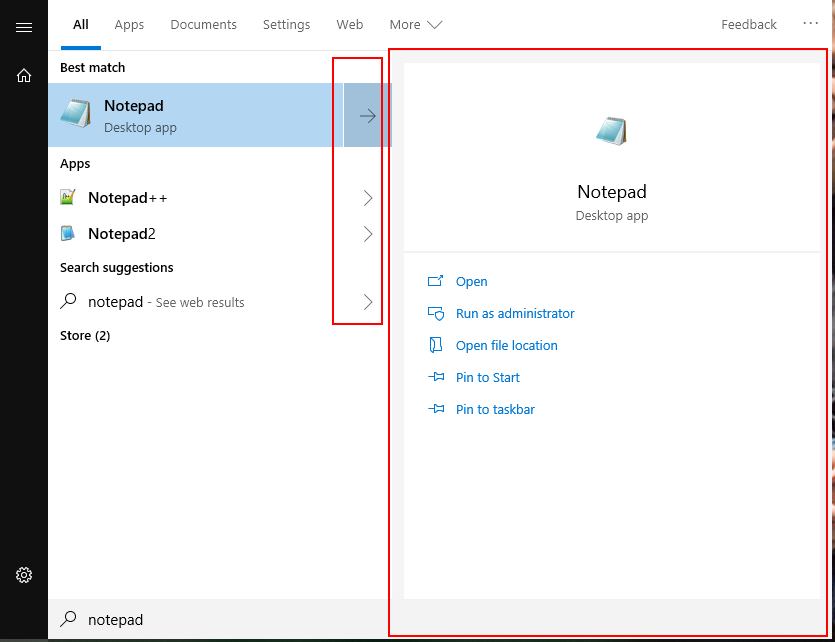The height and width of the screenshot is (642, 835).
Task: Switch to the Documents tab
Action: tap(203, 24)
